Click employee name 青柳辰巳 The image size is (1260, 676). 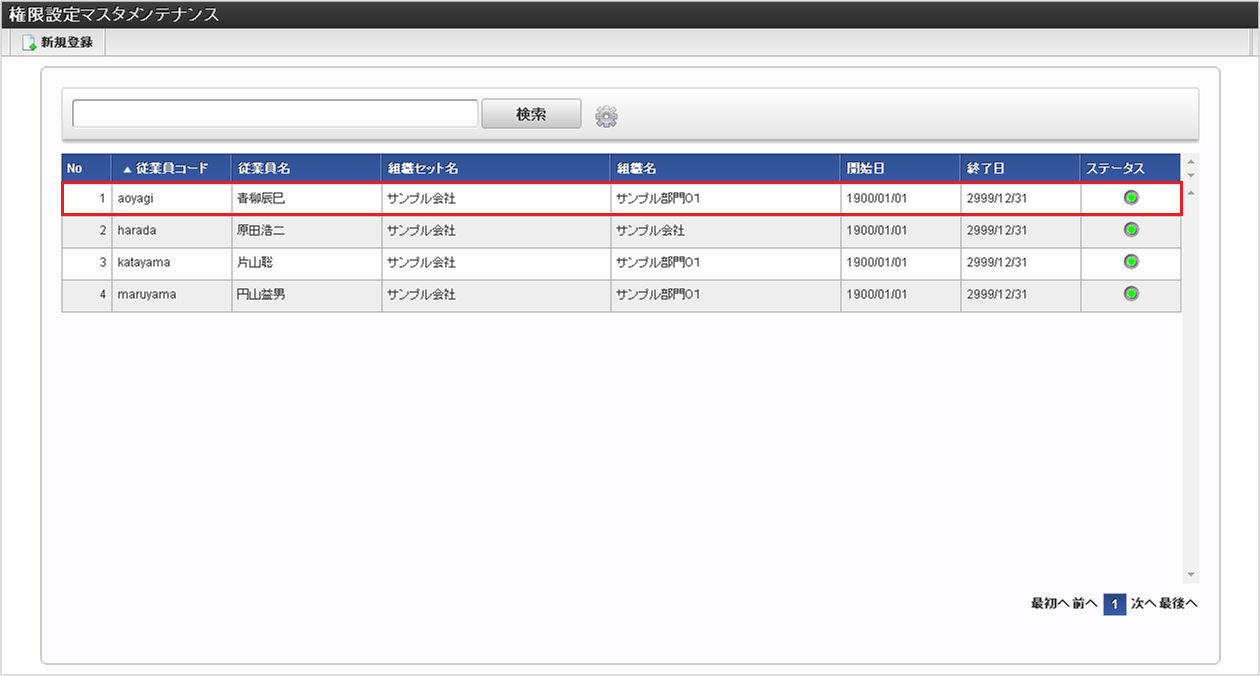click(x=261, y=198)
